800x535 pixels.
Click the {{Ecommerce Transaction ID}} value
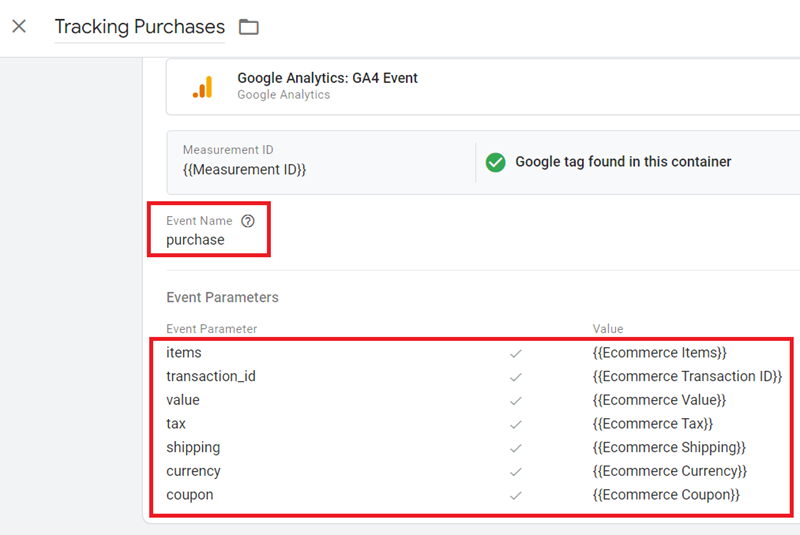tap(687, 376)
